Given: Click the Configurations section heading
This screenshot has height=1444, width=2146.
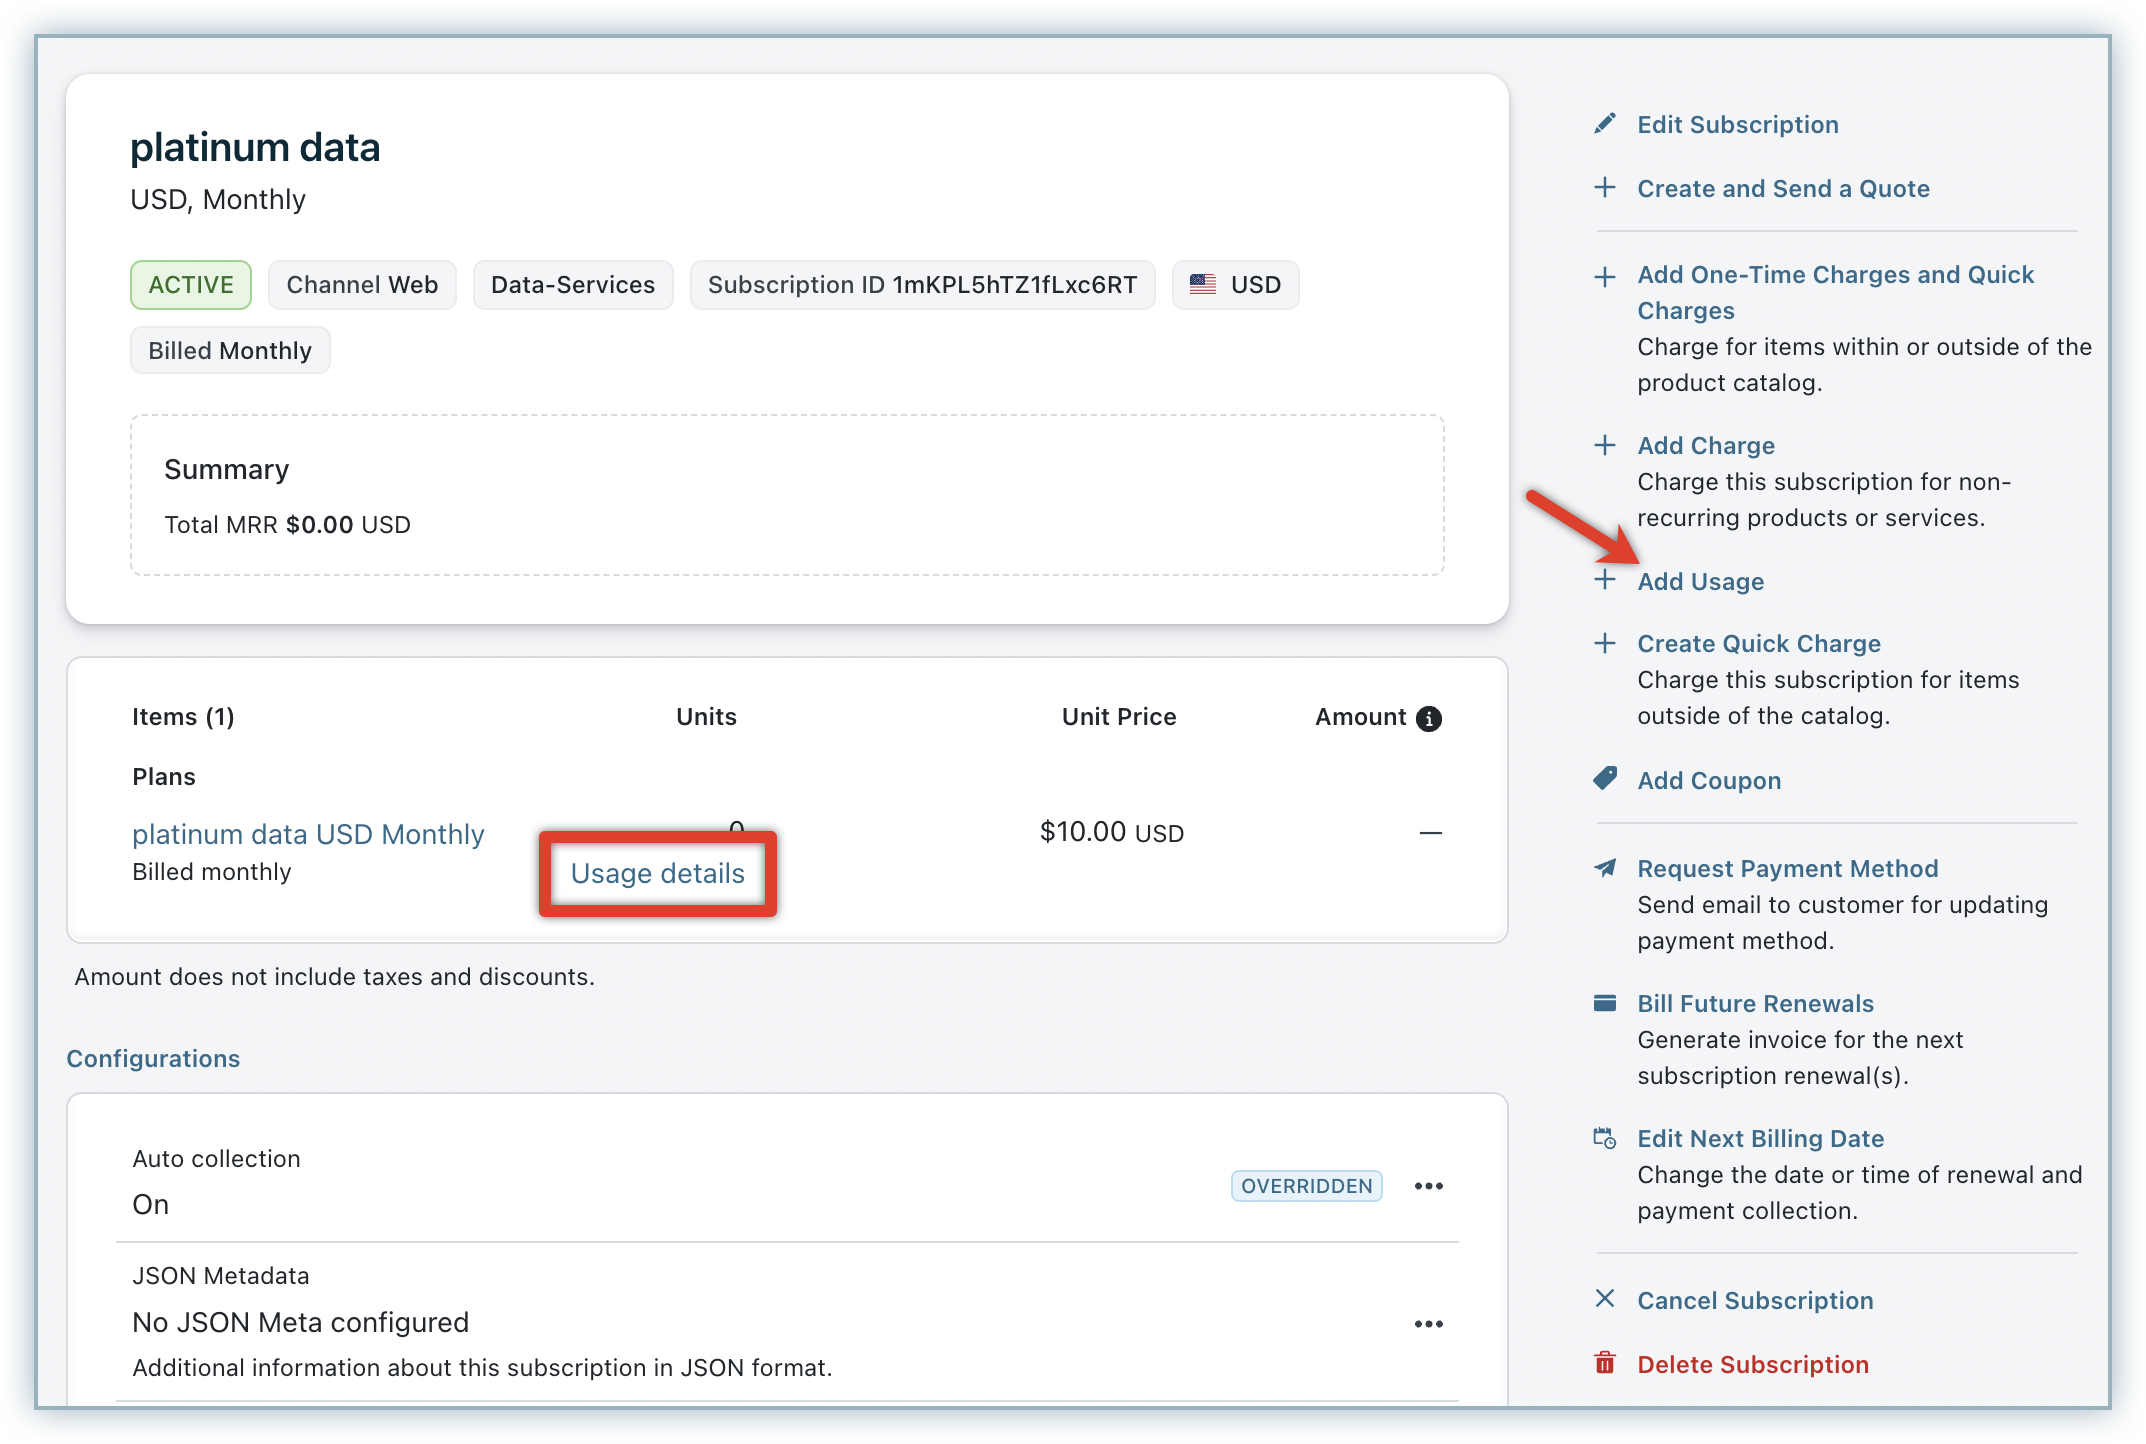Looking at the screenshot, I should 153,1059.
